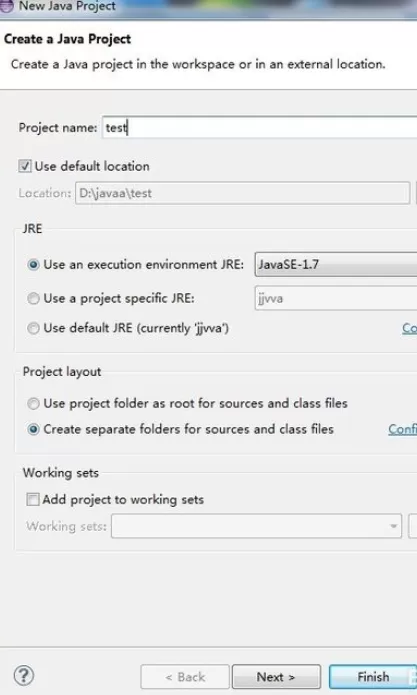Click the Location path field
This screenshot has height=695, width=417.
[242, 193]
